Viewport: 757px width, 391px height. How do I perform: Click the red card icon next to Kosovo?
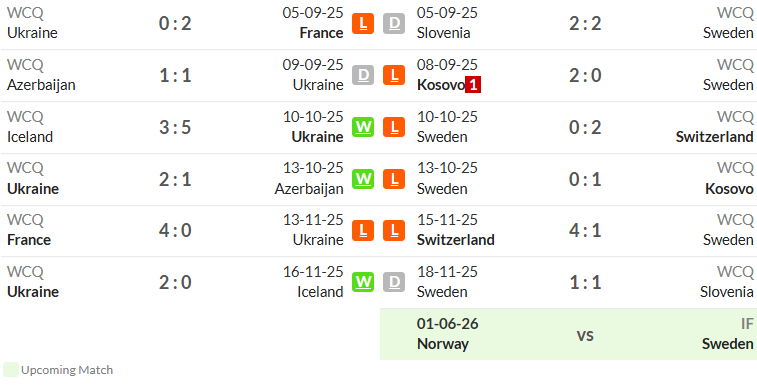[x=473, y=85]
